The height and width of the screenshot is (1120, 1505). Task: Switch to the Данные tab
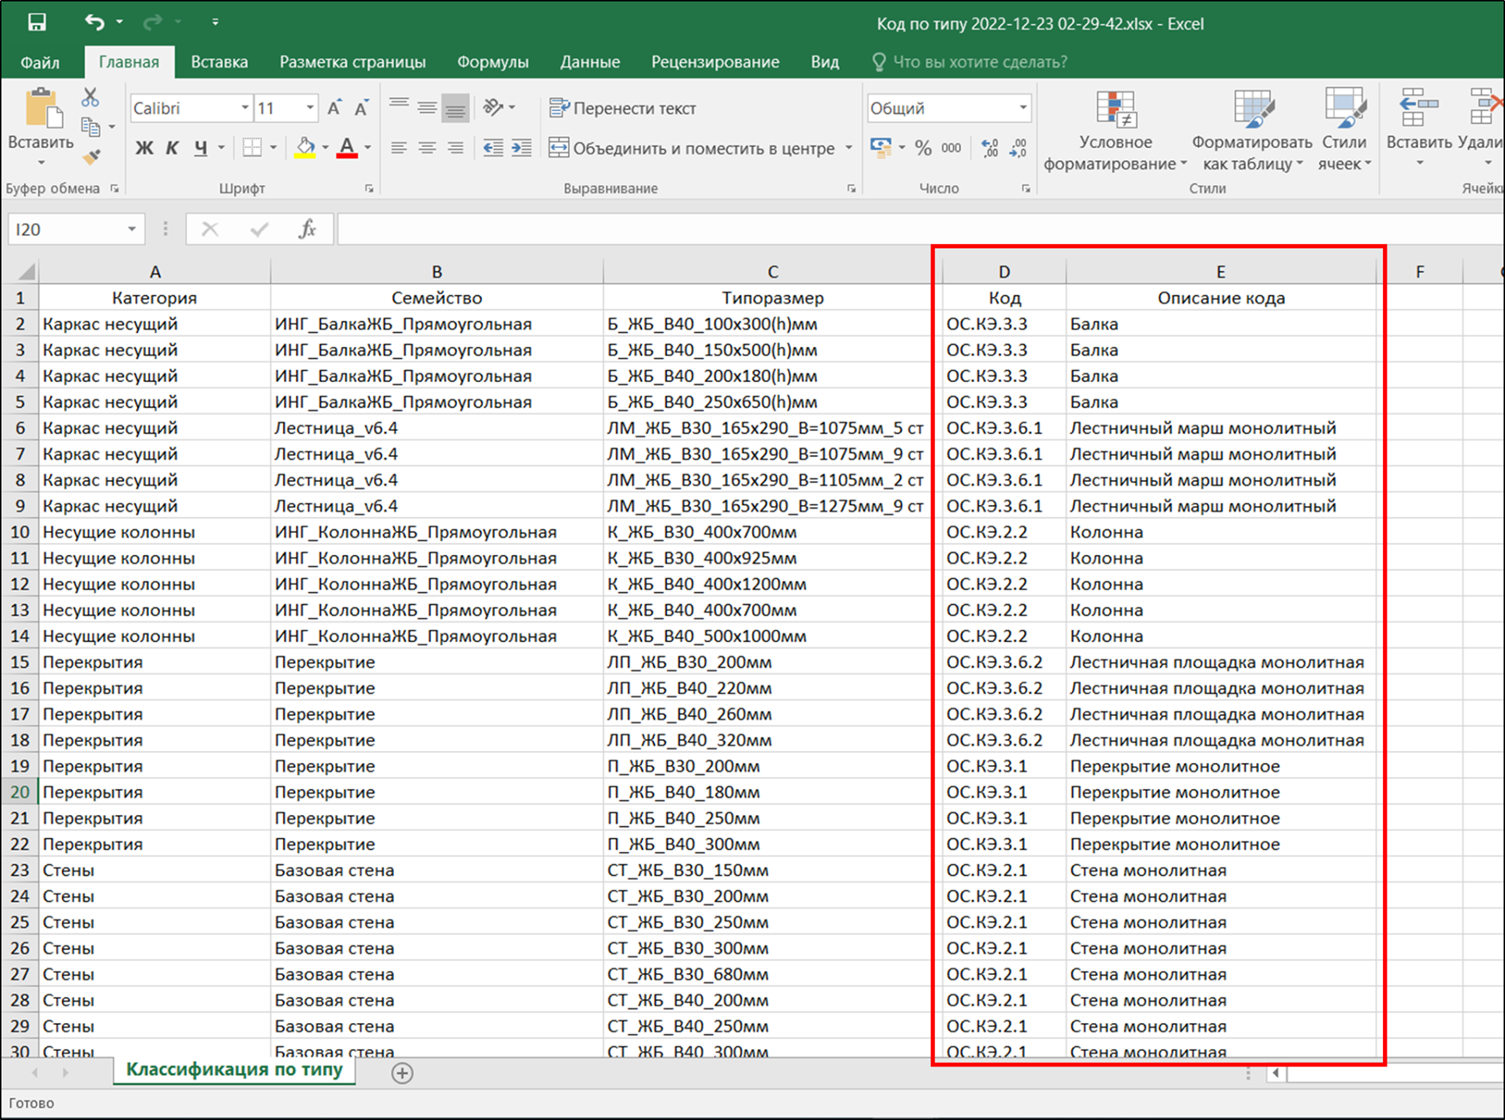click(590, 62)
